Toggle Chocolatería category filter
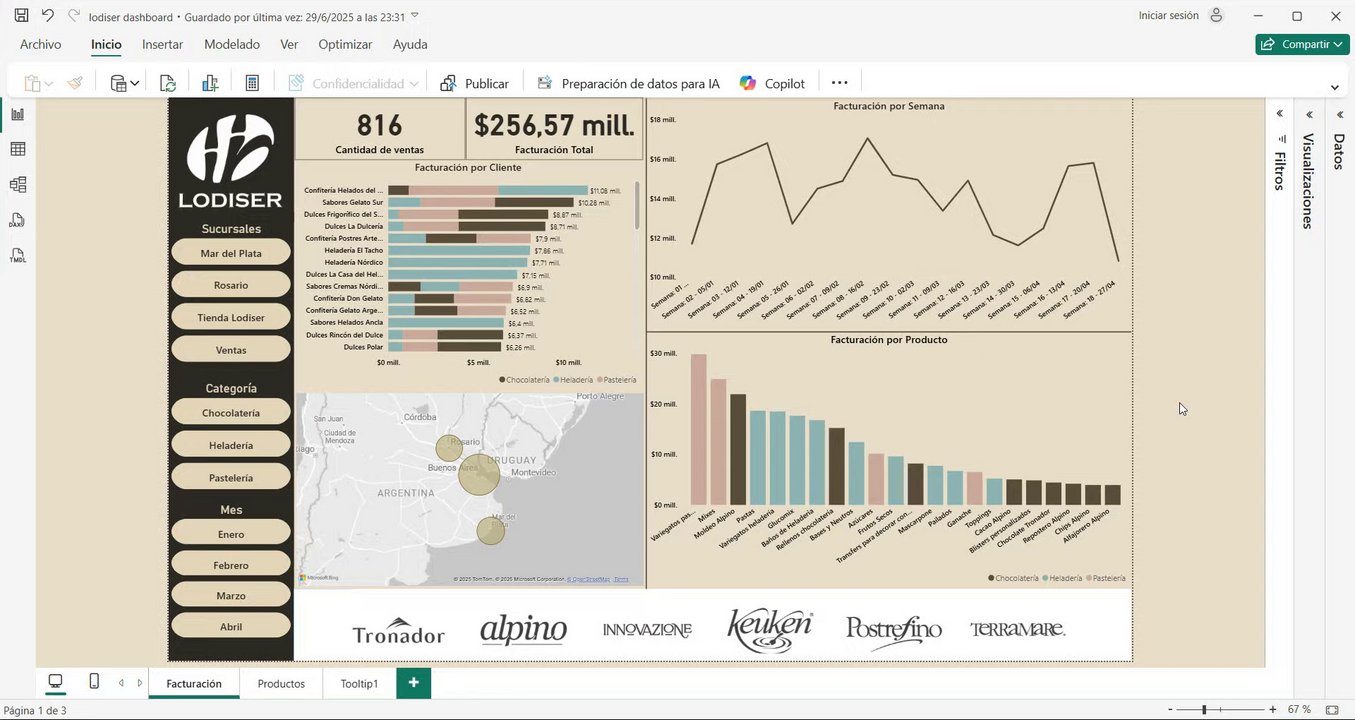1355x720 pixels. coord(231,412)
